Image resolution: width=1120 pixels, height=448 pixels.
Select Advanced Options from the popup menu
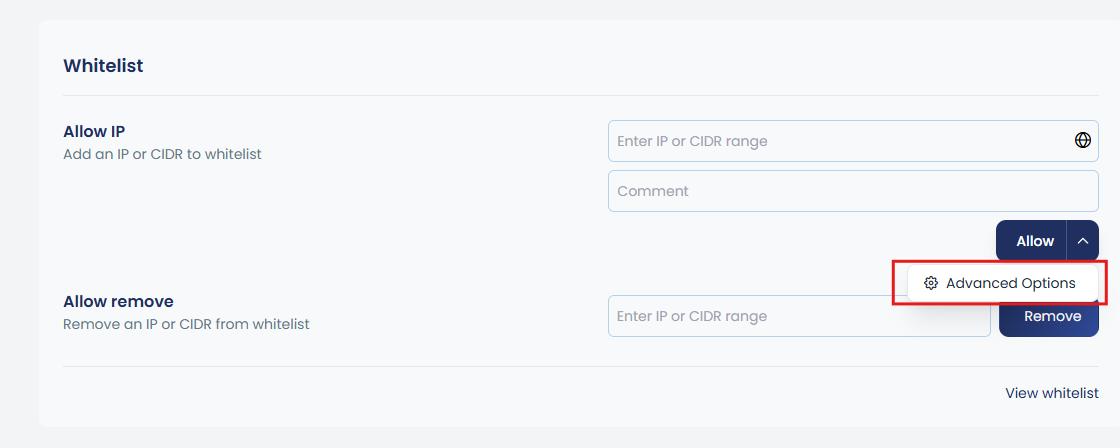coord(1010,283)
